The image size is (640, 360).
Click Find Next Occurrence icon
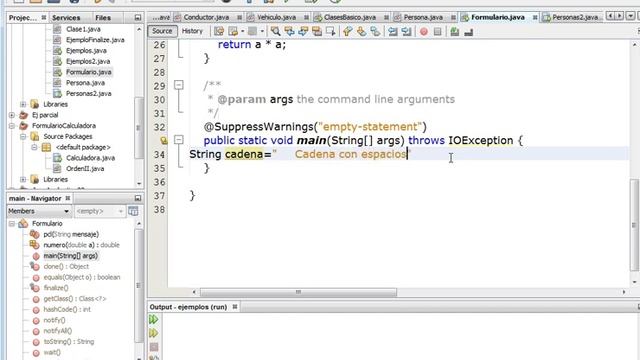coord(303,31)
